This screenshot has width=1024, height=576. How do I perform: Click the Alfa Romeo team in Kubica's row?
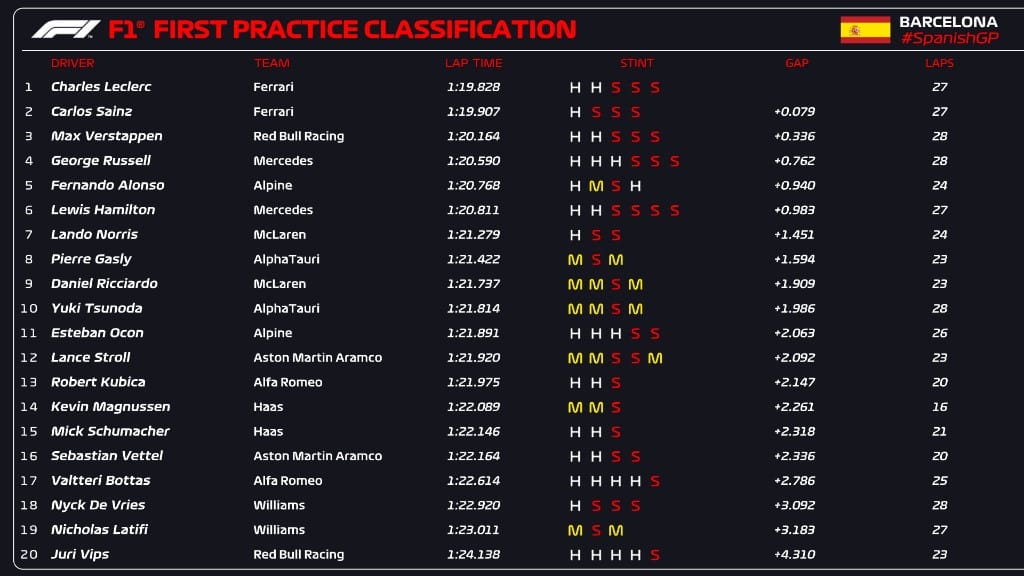click(x=288, y=382)
